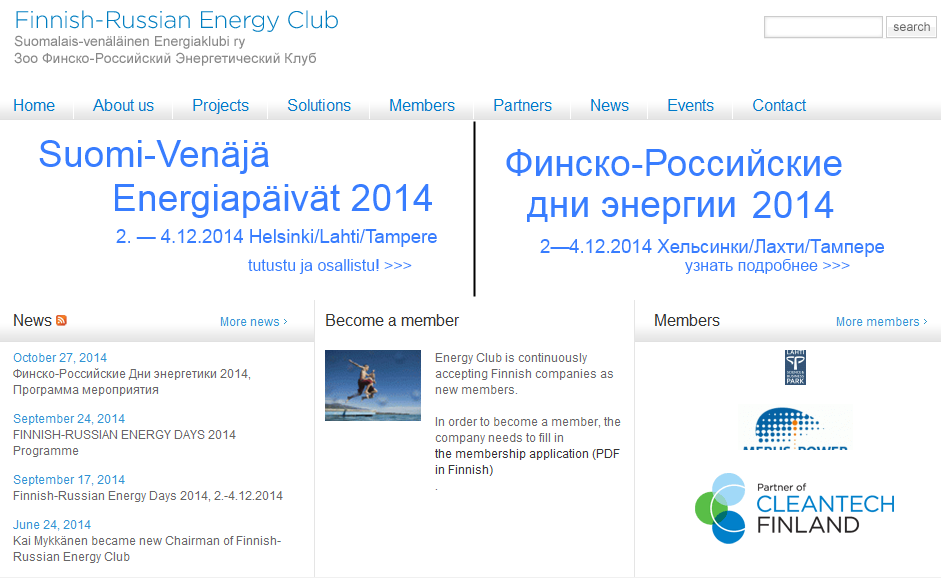
Task: Click the Kai Mykkänen new Chairman headline
Action: 147,549
